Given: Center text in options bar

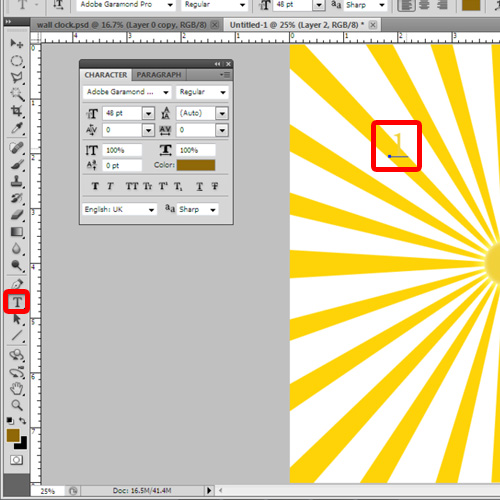Looking at the screenshot, I should click(x=424, y=5).
